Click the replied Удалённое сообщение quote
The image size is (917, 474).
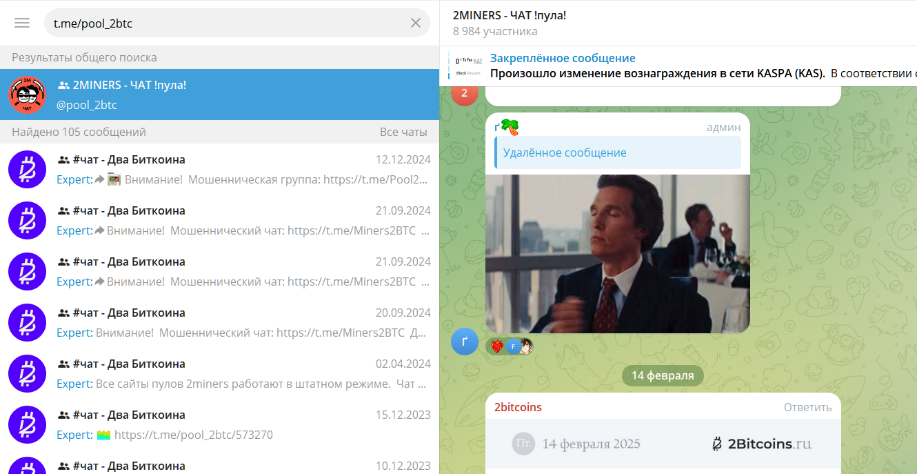(618, 153)
